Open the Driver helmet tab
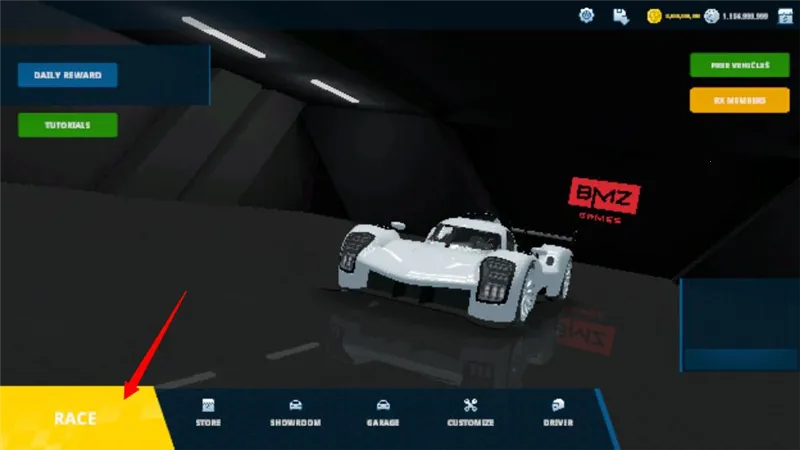800x450 pixels. (558, 413)
